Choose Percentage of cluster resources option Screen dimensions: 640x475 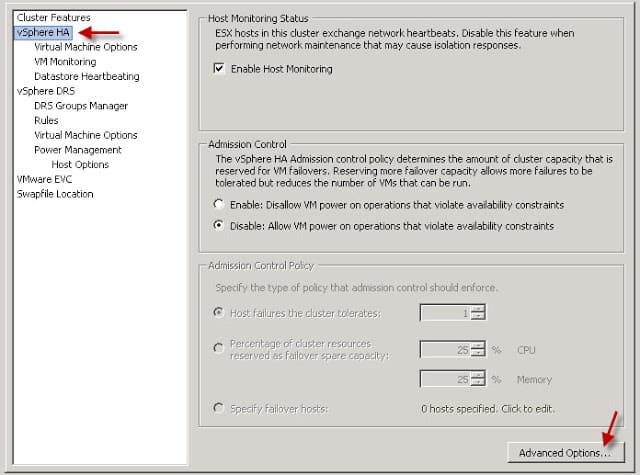[219, 348]
